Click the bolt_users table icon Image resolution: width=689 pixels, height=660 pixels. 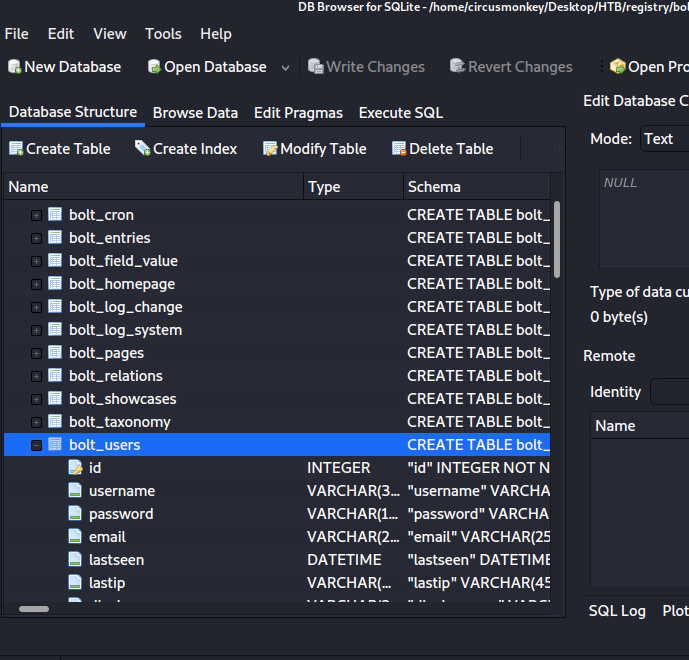(55, 444)
